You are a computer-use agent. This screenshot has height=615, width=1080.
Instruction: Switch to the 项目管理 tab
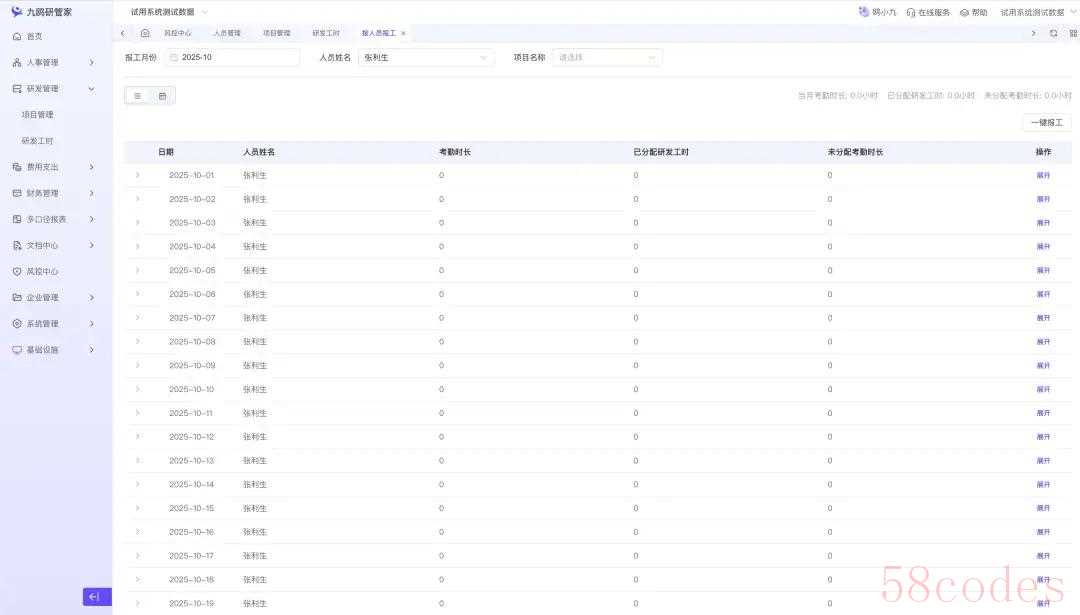coord(277,33)
